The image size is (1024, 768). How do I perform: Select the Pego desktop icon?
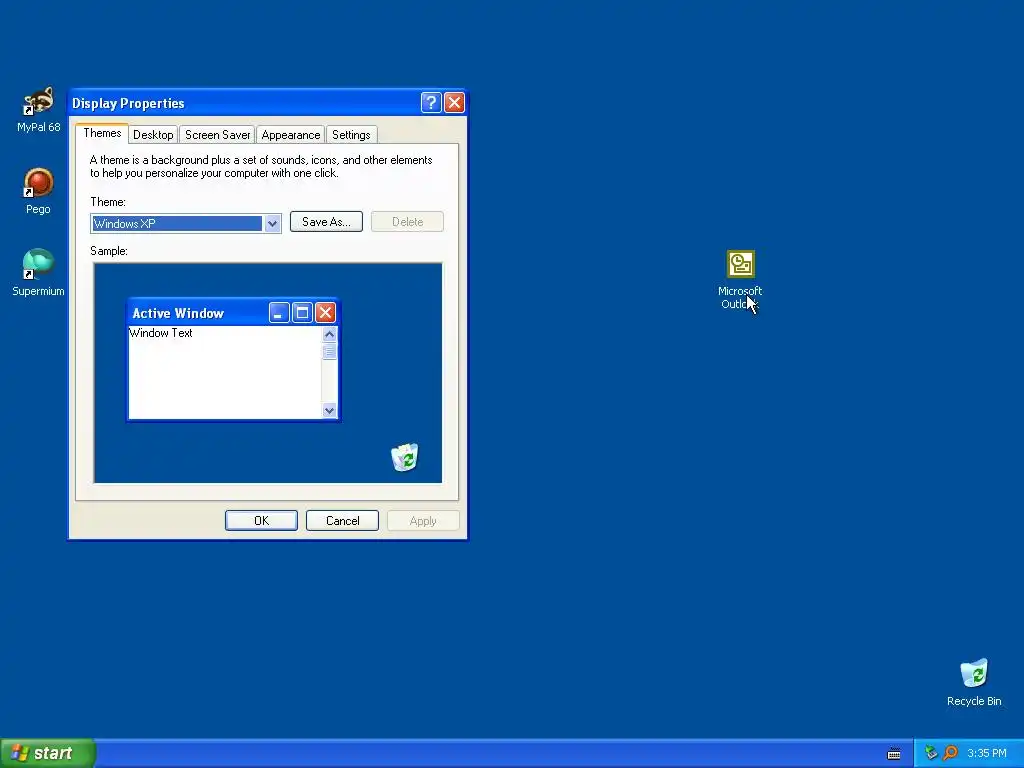tap(38, 191)
